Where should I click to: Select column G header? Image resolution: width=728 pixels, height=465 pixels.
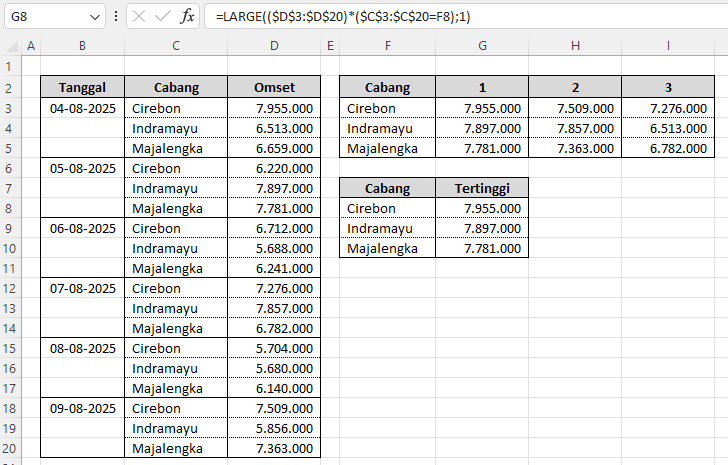pyautogui.click(x=482, y=45)
